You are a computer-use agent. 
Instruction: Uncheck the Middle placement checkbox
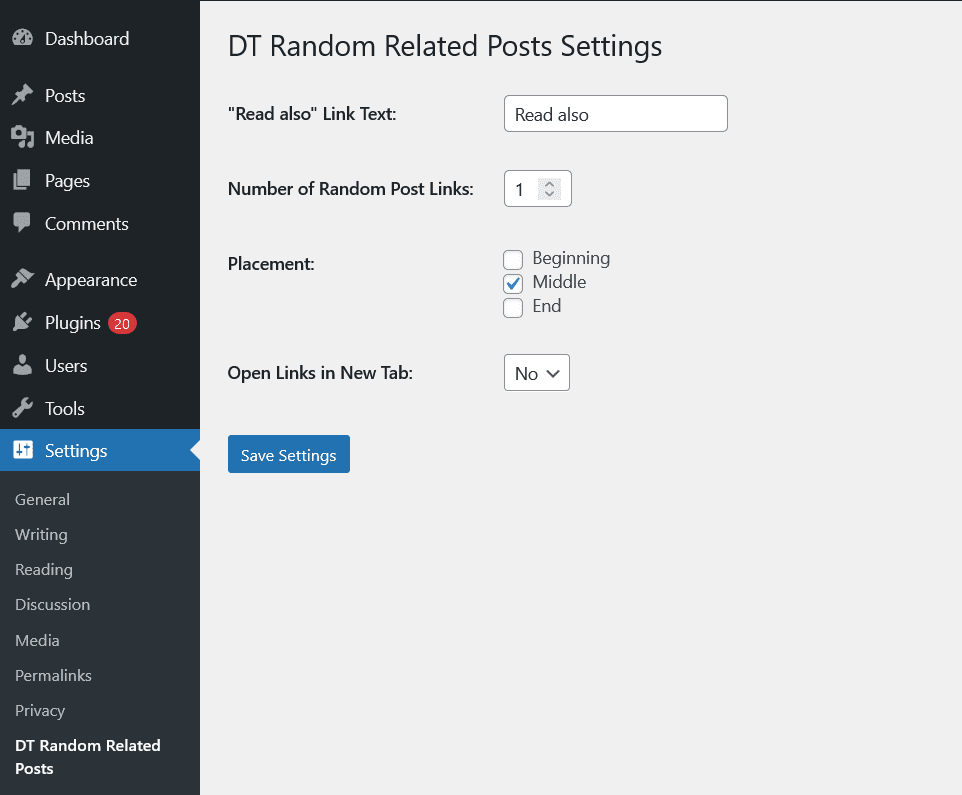513,284
